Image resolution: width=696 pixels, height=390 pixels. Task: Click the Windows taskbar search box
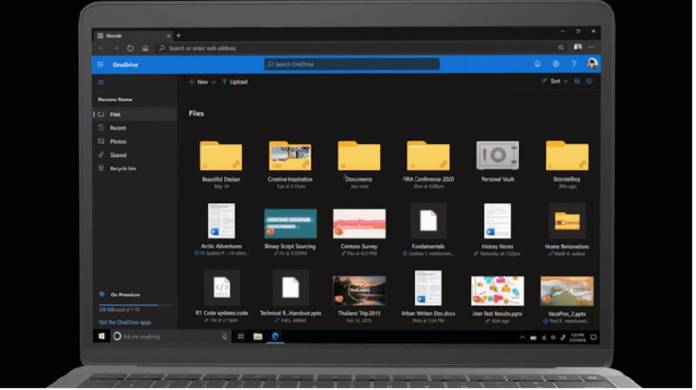[170, 337]
